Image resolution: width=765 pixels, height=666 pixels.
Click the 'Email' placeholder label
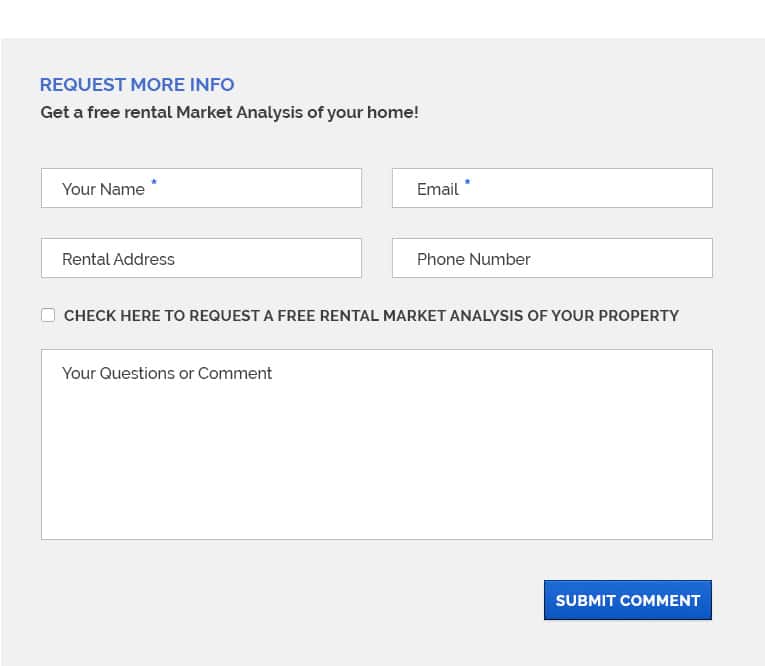(438, 189)
